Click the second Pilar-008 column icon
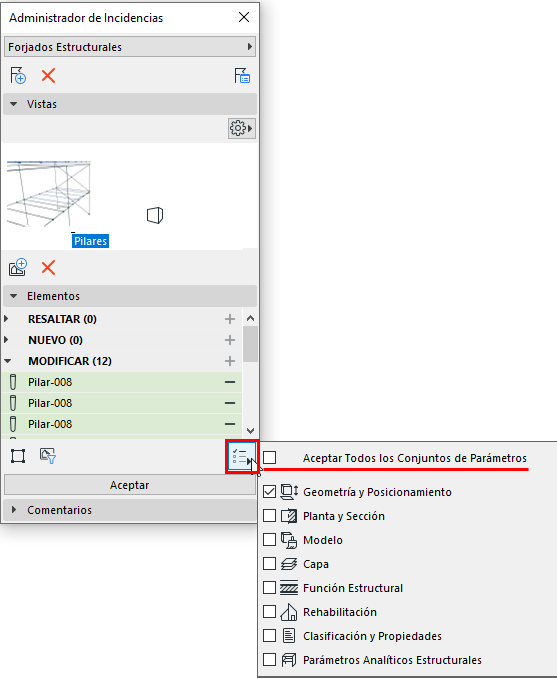This screenshot has width=557, height=679. (13, 403)
